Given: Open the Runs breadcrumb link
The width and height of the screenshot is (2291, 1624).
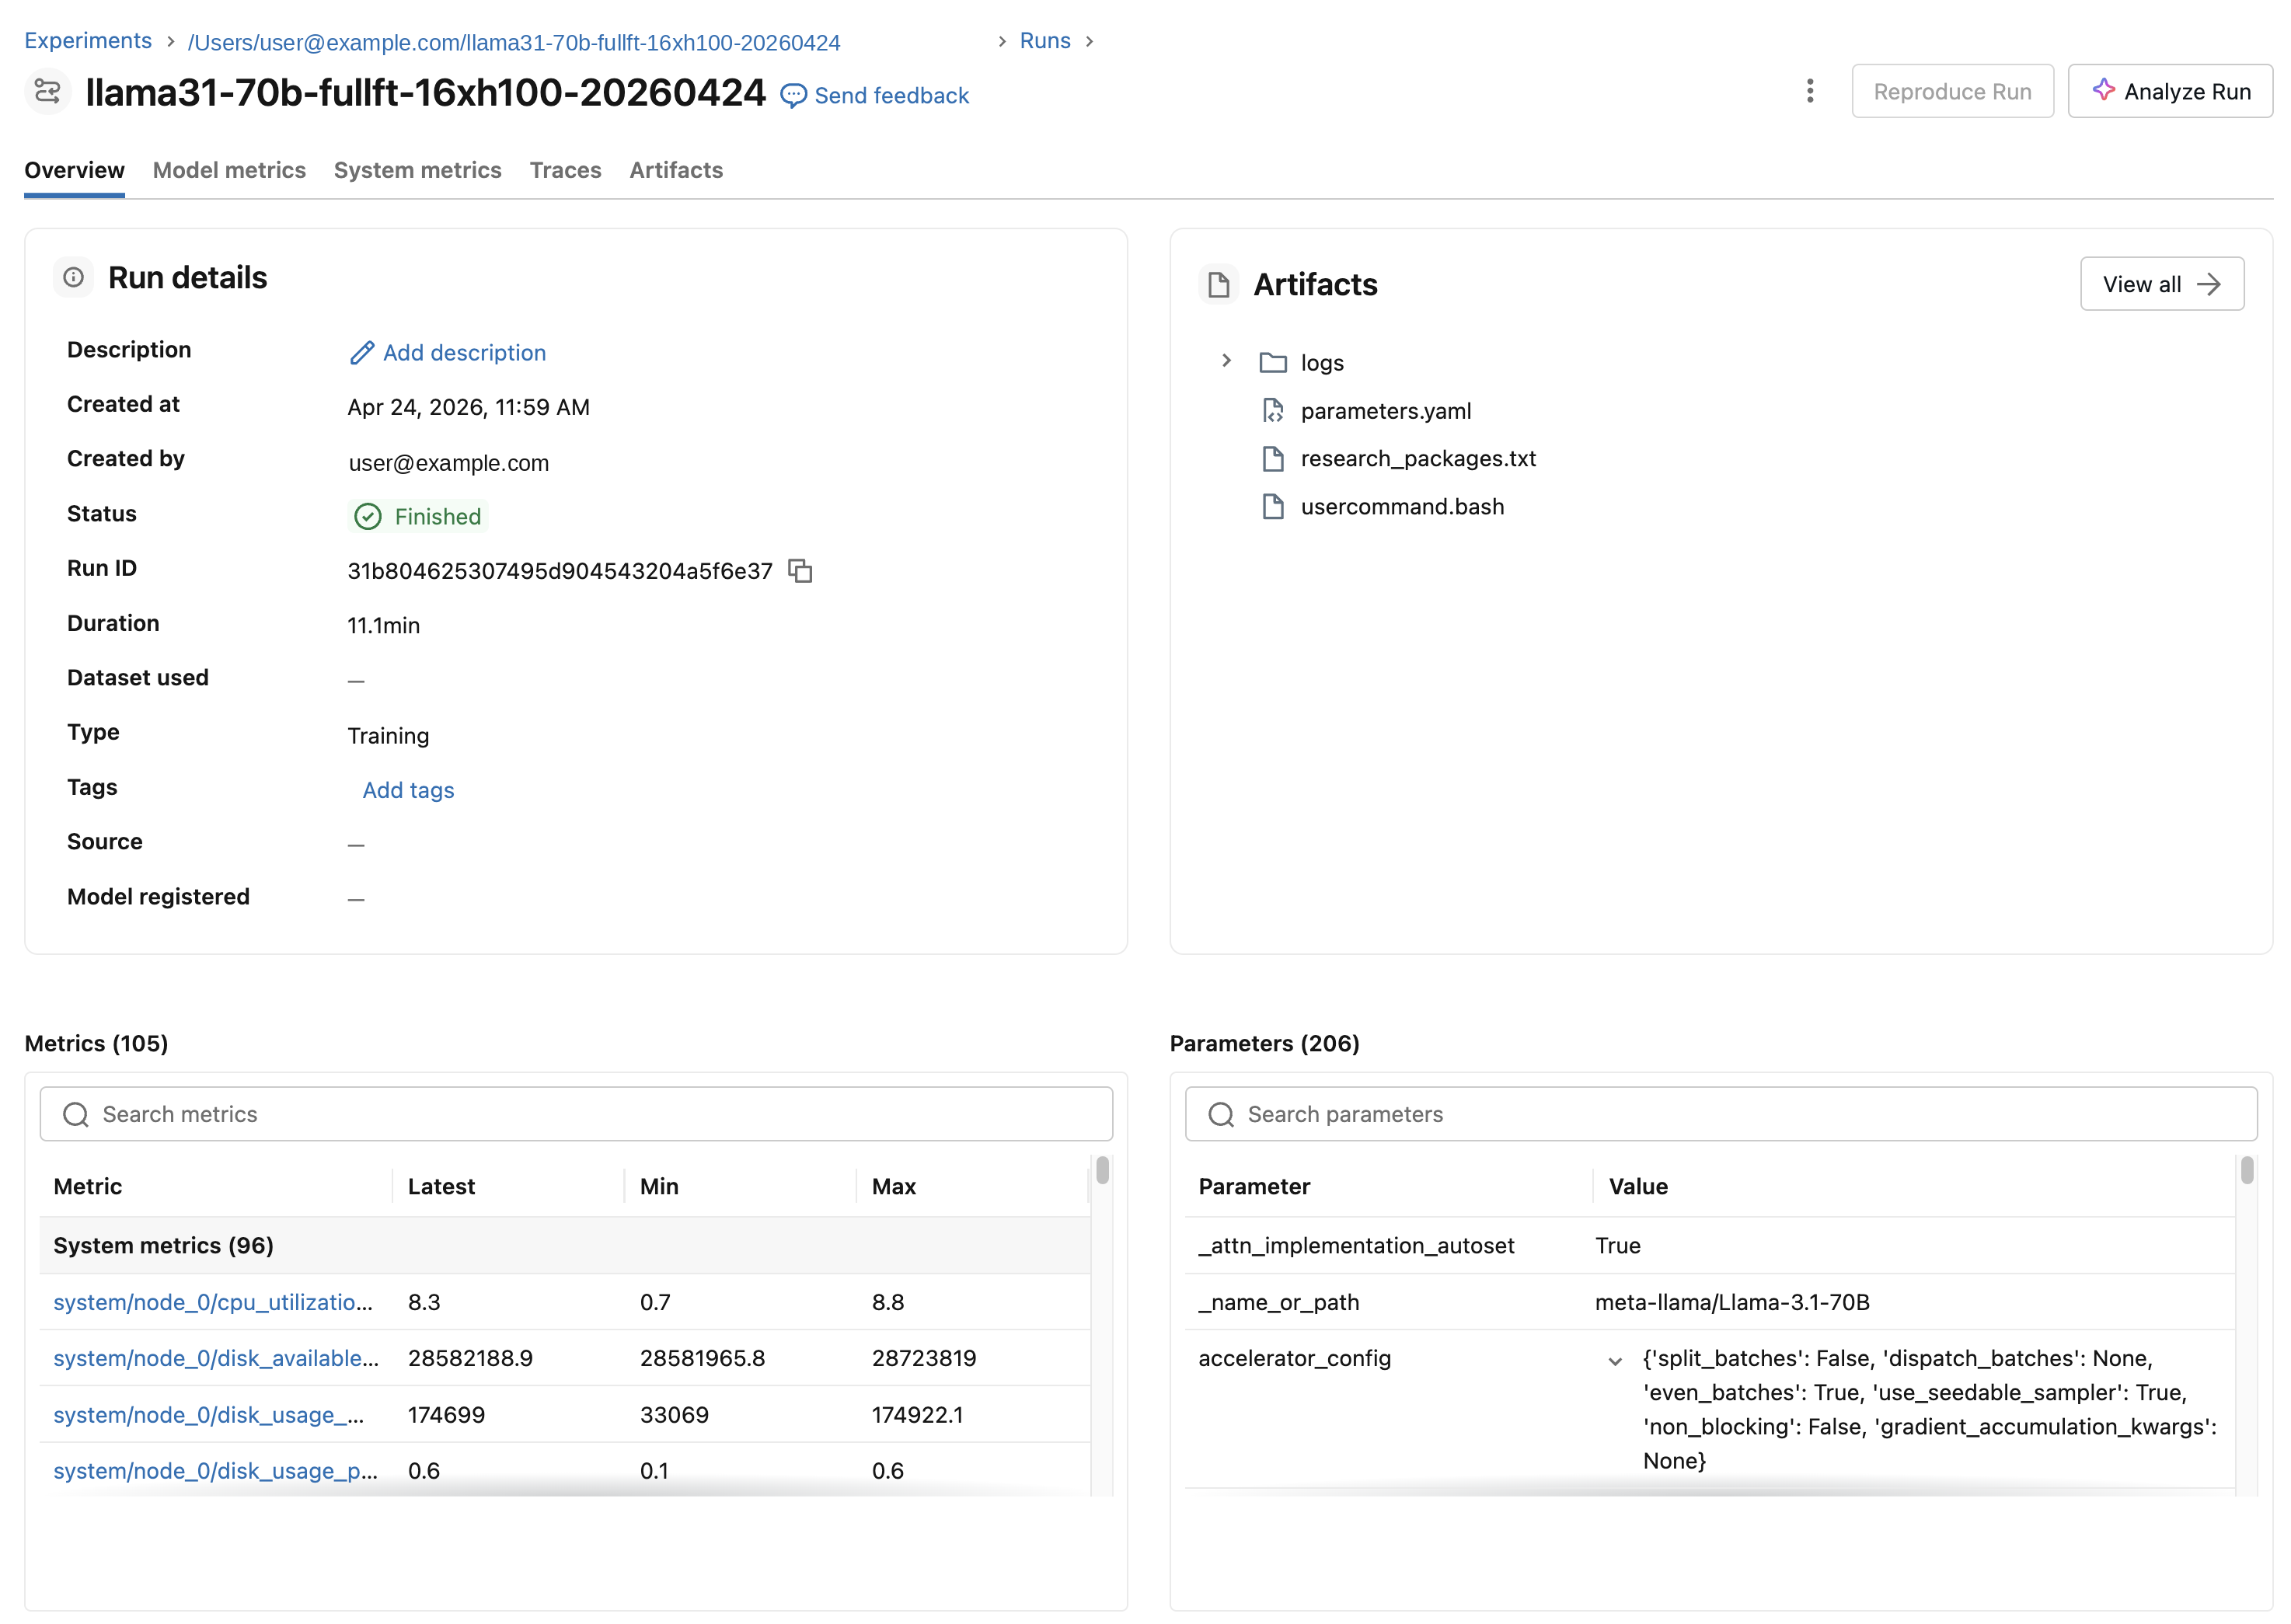Looking at the screenshot, I should click(x=1045, y=41).
